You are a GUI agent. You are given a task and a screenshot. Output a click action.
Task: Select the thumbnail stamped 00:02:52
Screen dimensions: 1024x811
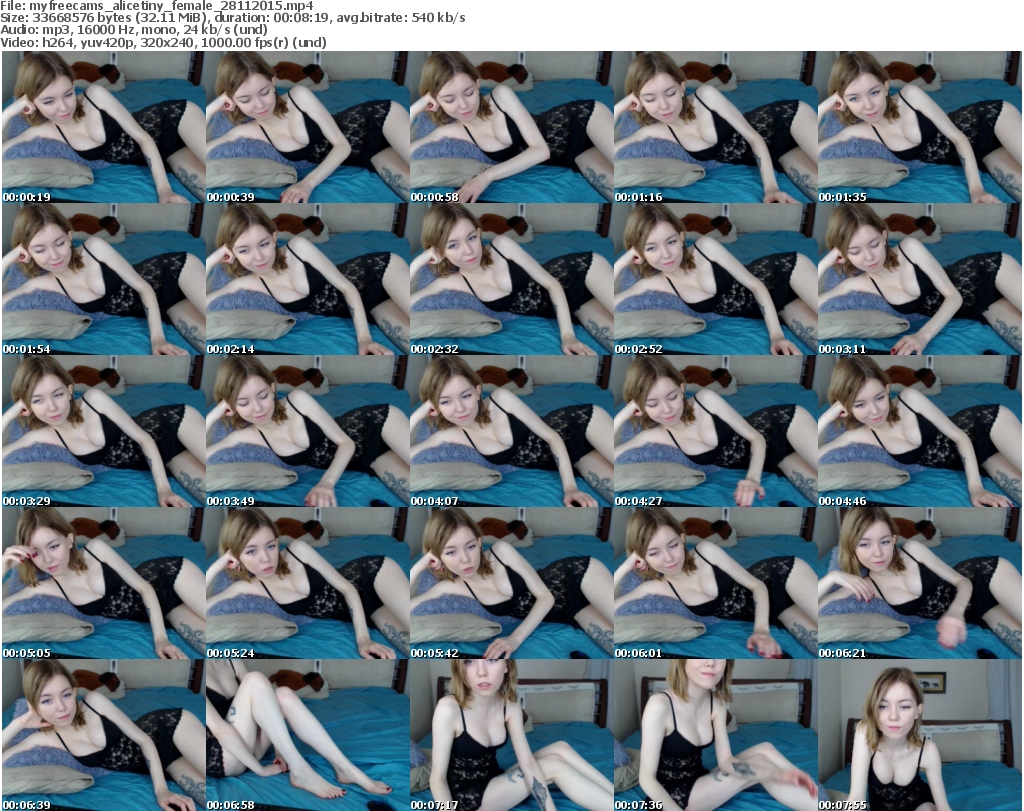point(715,279)
